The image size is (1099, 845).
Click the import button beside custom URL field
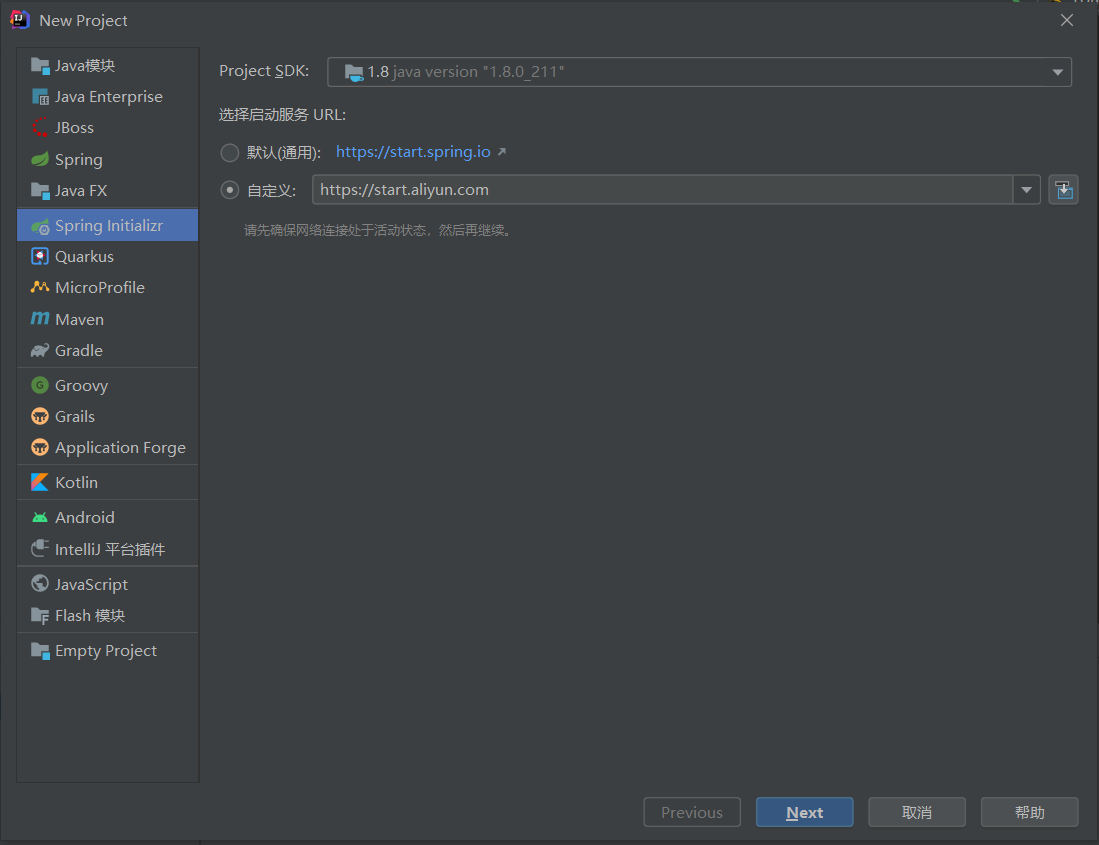pos(1063,190)
